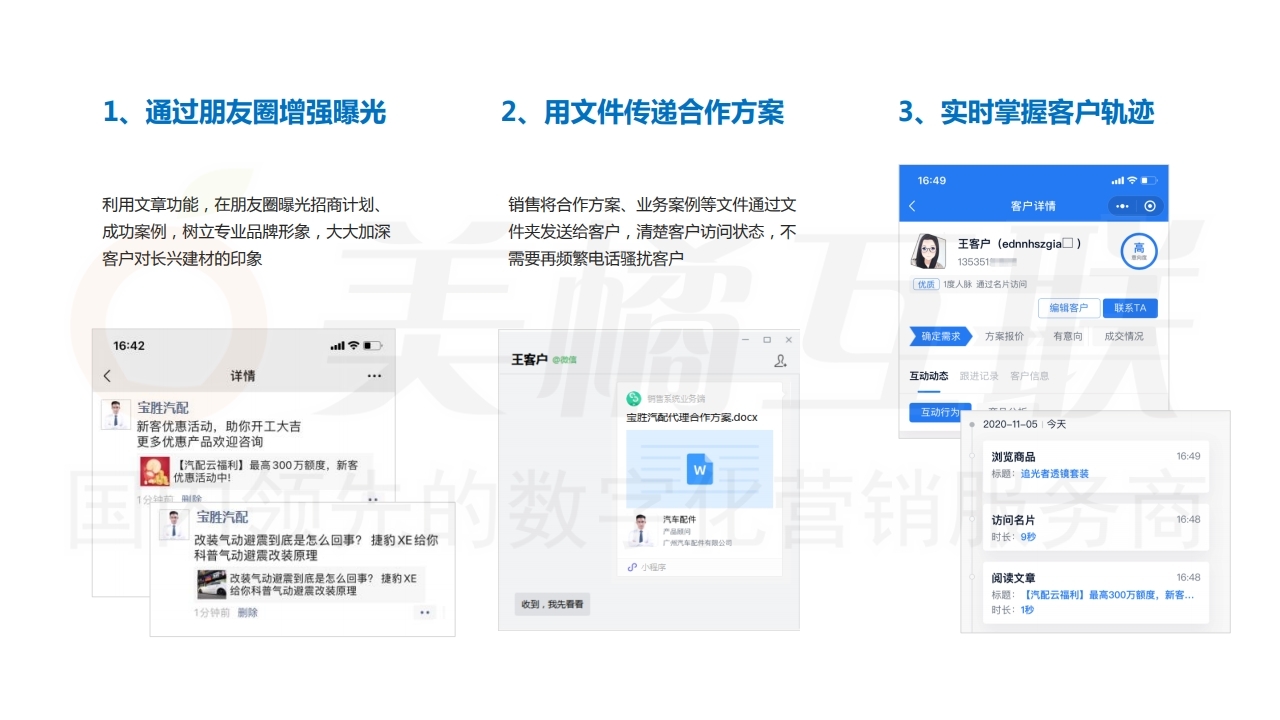
Task: Open the three-dot menu in 详情 header
Action: point(374,376)
